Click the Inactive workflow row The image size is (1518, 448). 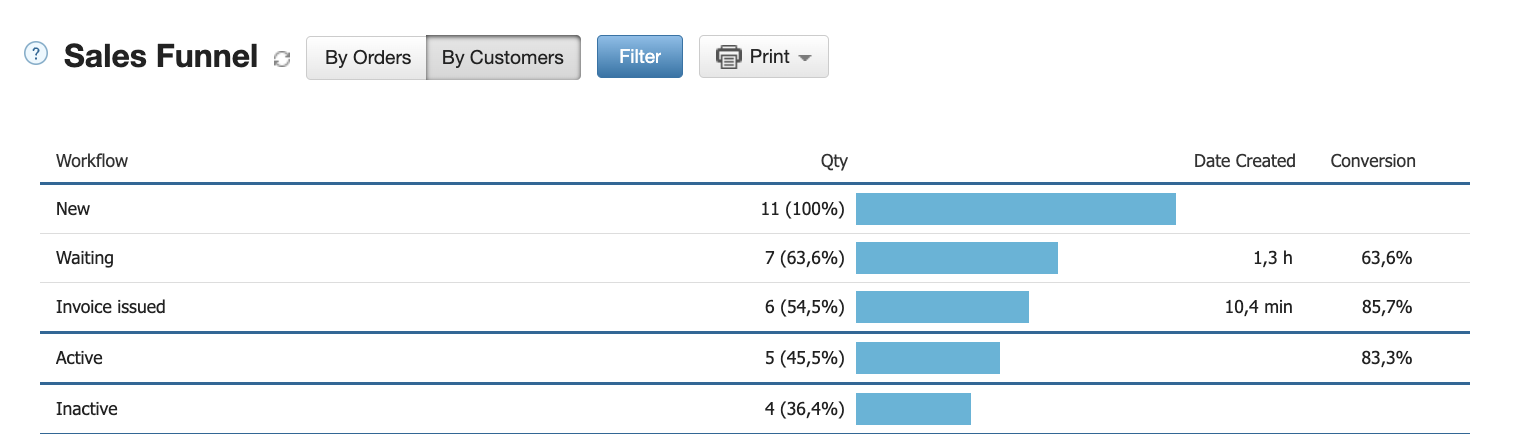[755, 408]
